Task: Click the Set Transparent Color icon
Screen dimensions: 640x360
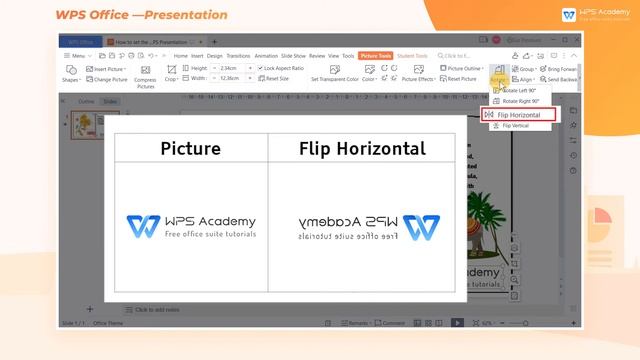Action: pyautogui.click(x=335, y=69)
